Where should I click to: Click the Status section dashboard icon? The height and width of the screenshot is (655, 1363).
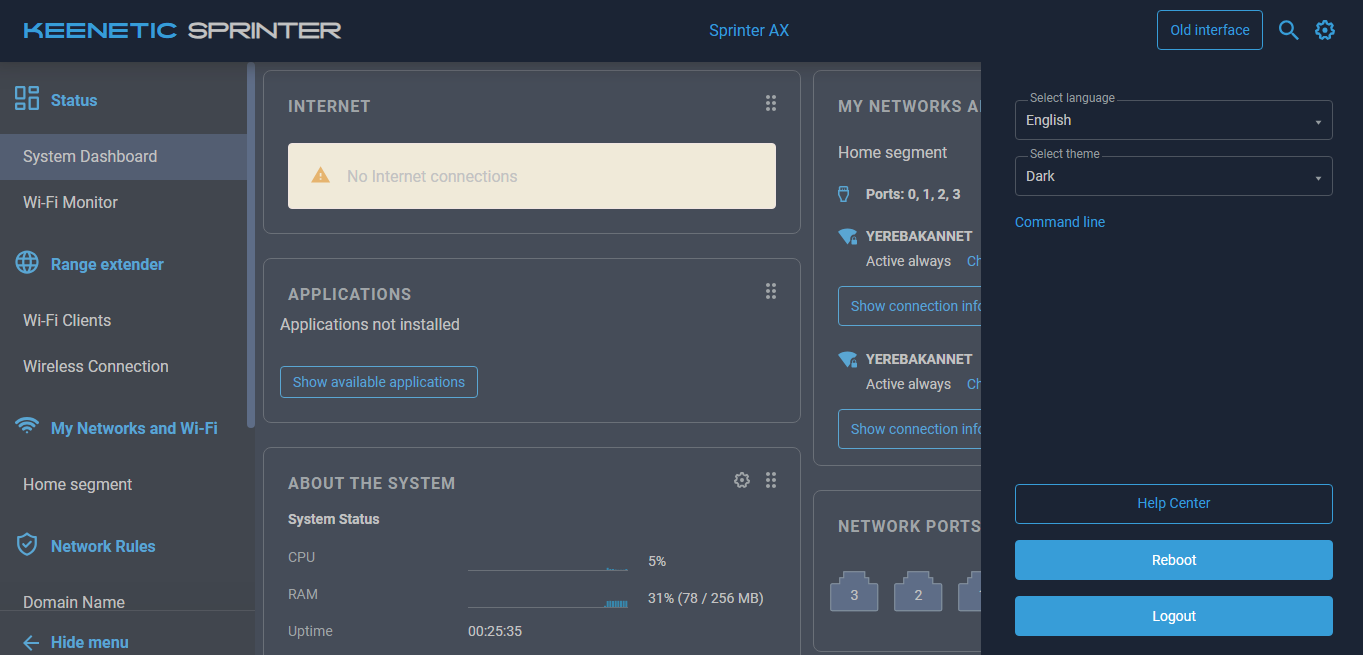[27, 98]
